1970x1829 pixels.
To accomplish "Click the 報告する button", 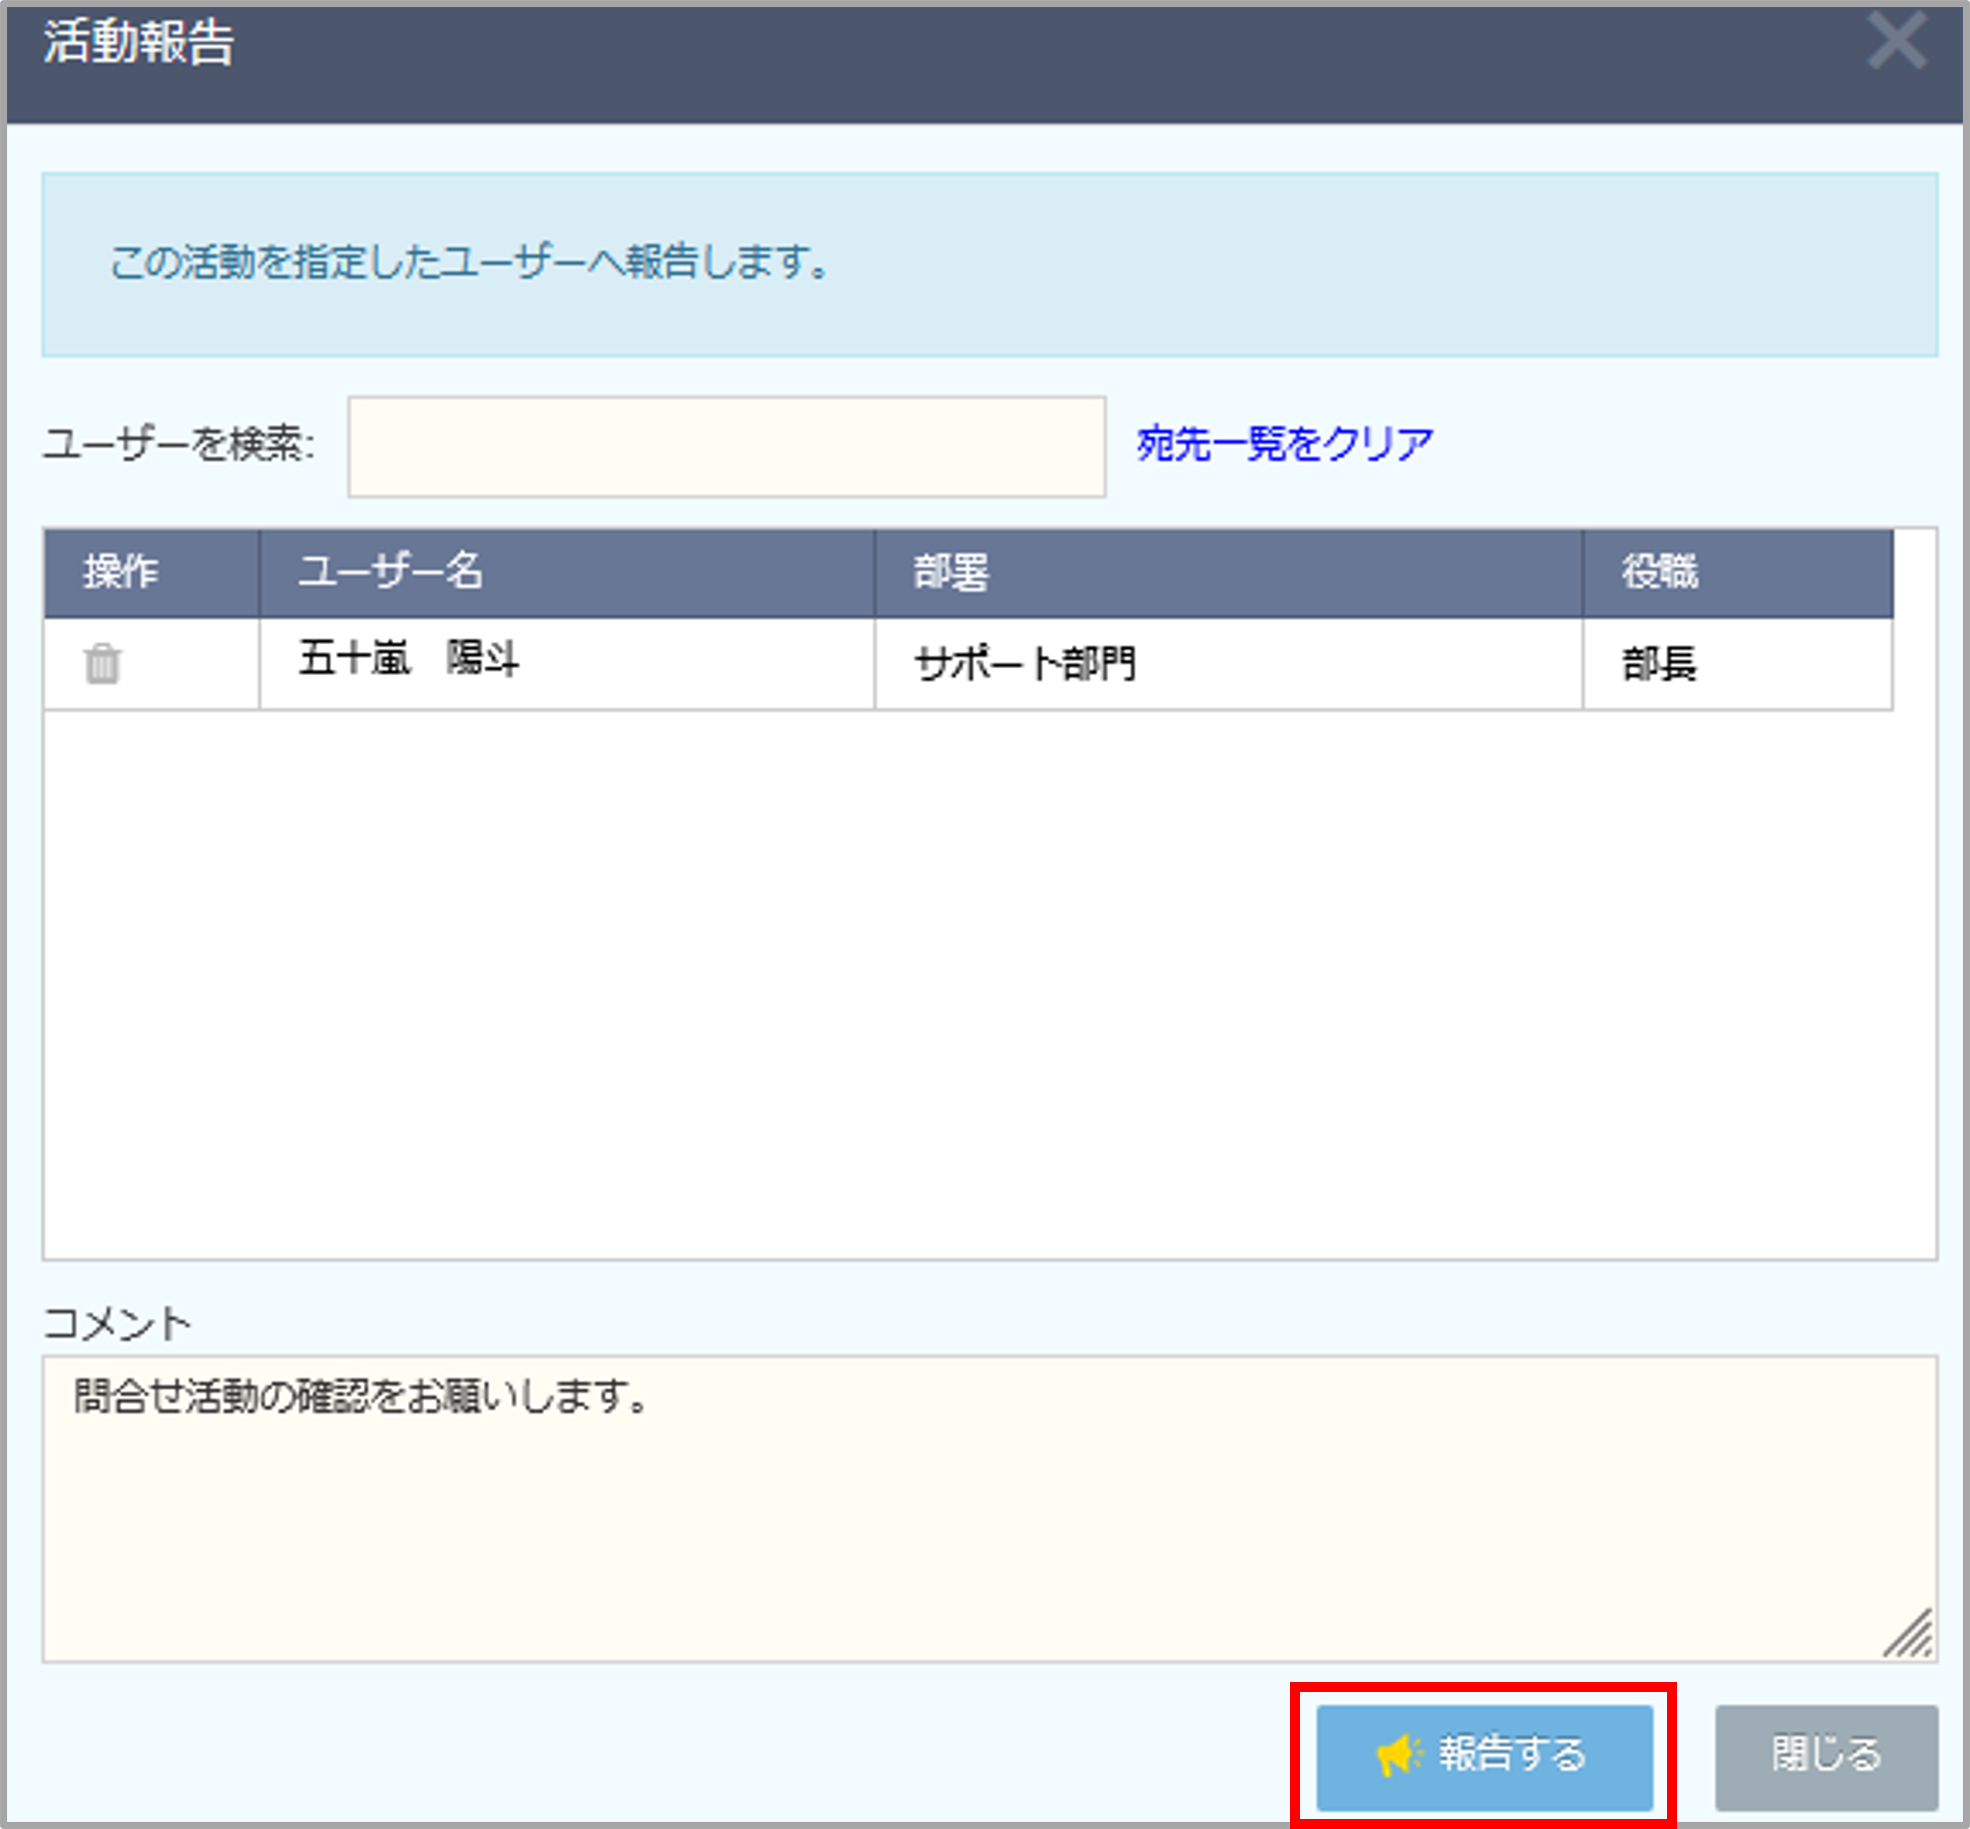I will 1484,1757.
